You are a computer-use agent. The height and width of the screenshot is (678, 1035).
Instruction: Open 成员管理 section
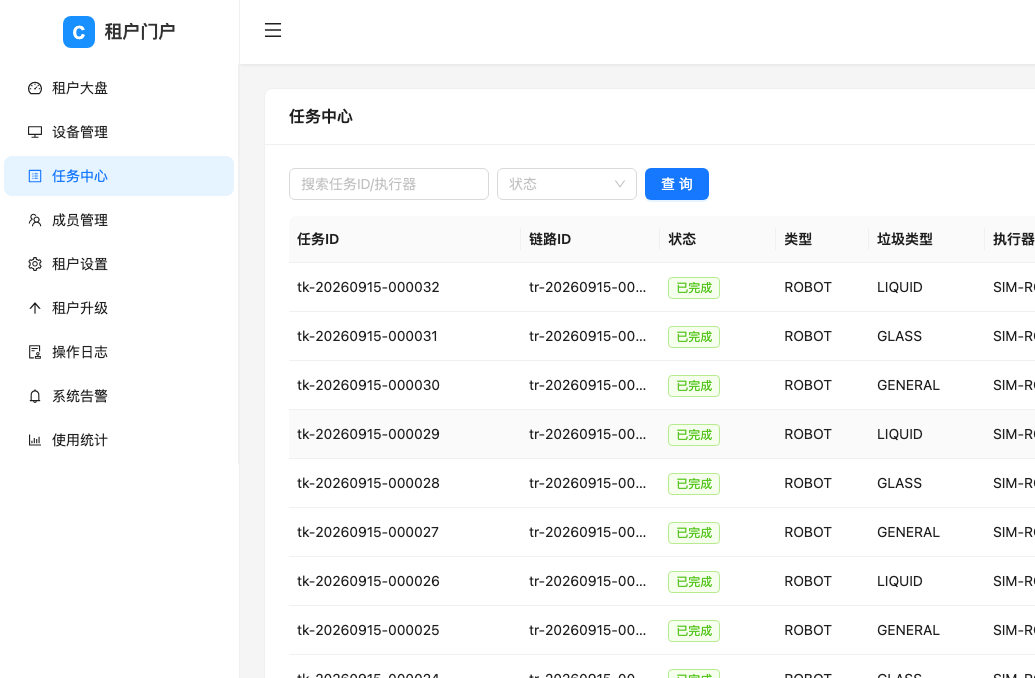click(119, 220)
